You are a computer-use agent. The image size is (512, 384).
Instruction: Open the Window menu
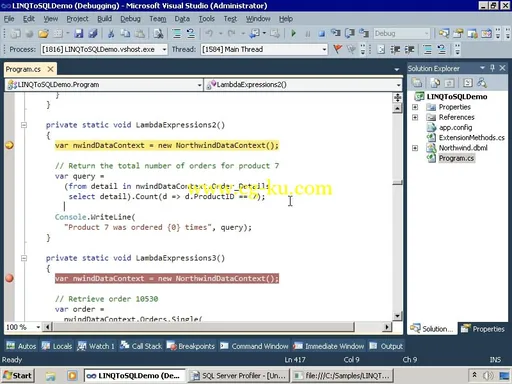[258, 19]
